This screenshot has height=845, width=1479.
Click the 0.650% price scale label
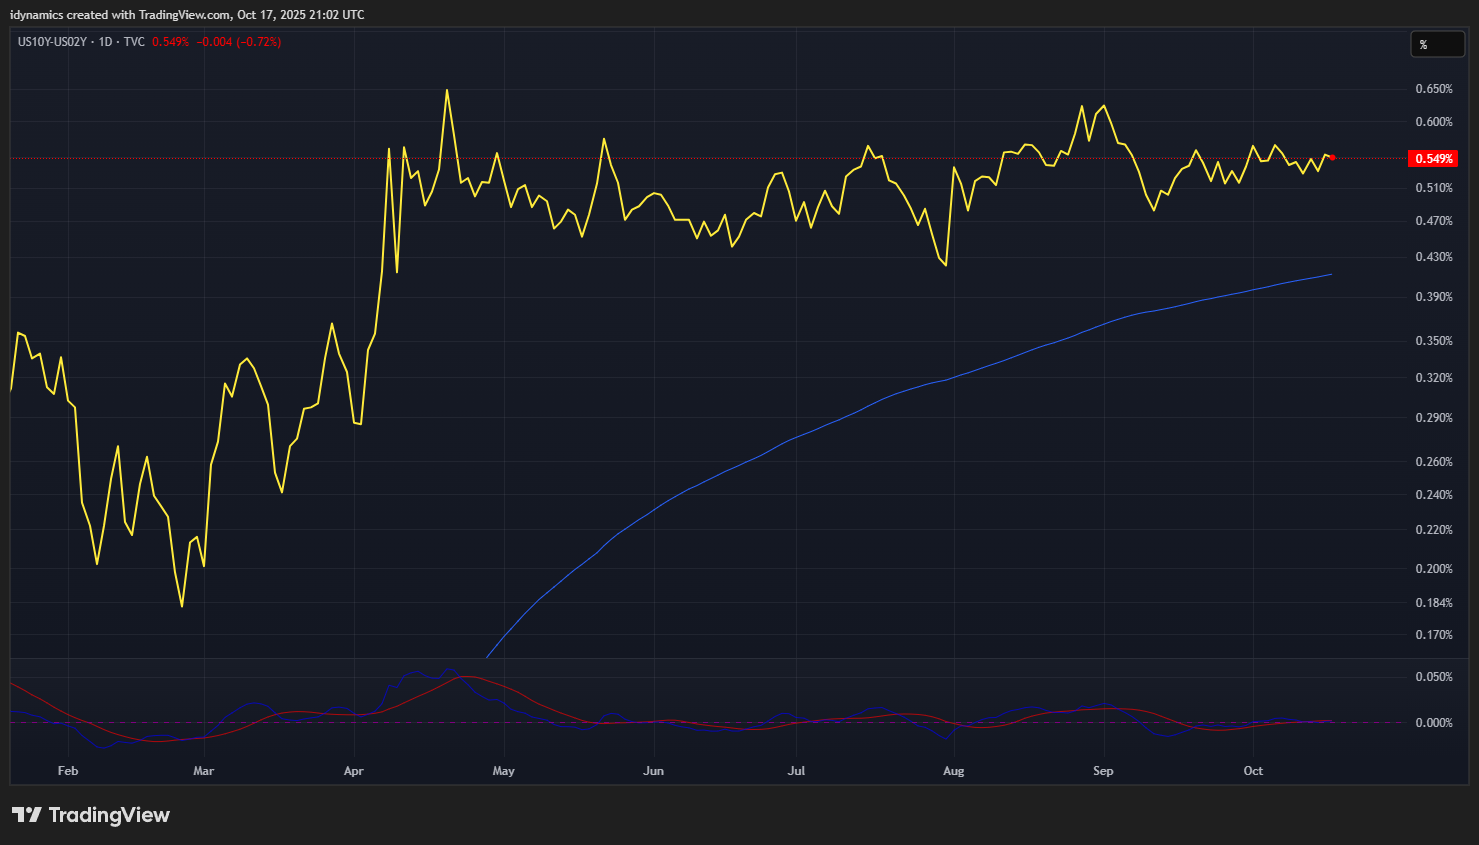(x=1434, y=89)
